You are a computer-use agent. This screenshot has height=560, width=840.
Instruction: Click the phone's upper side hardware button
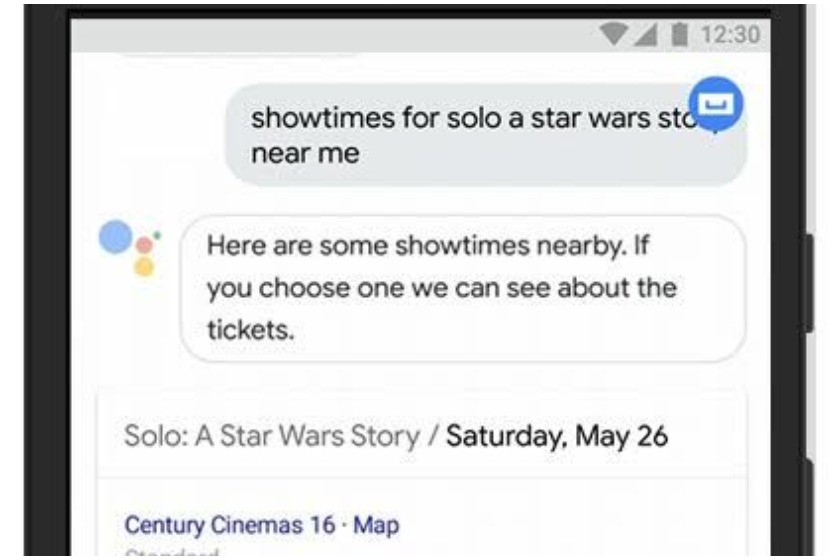pyautogui.click(x=808, y=283)
